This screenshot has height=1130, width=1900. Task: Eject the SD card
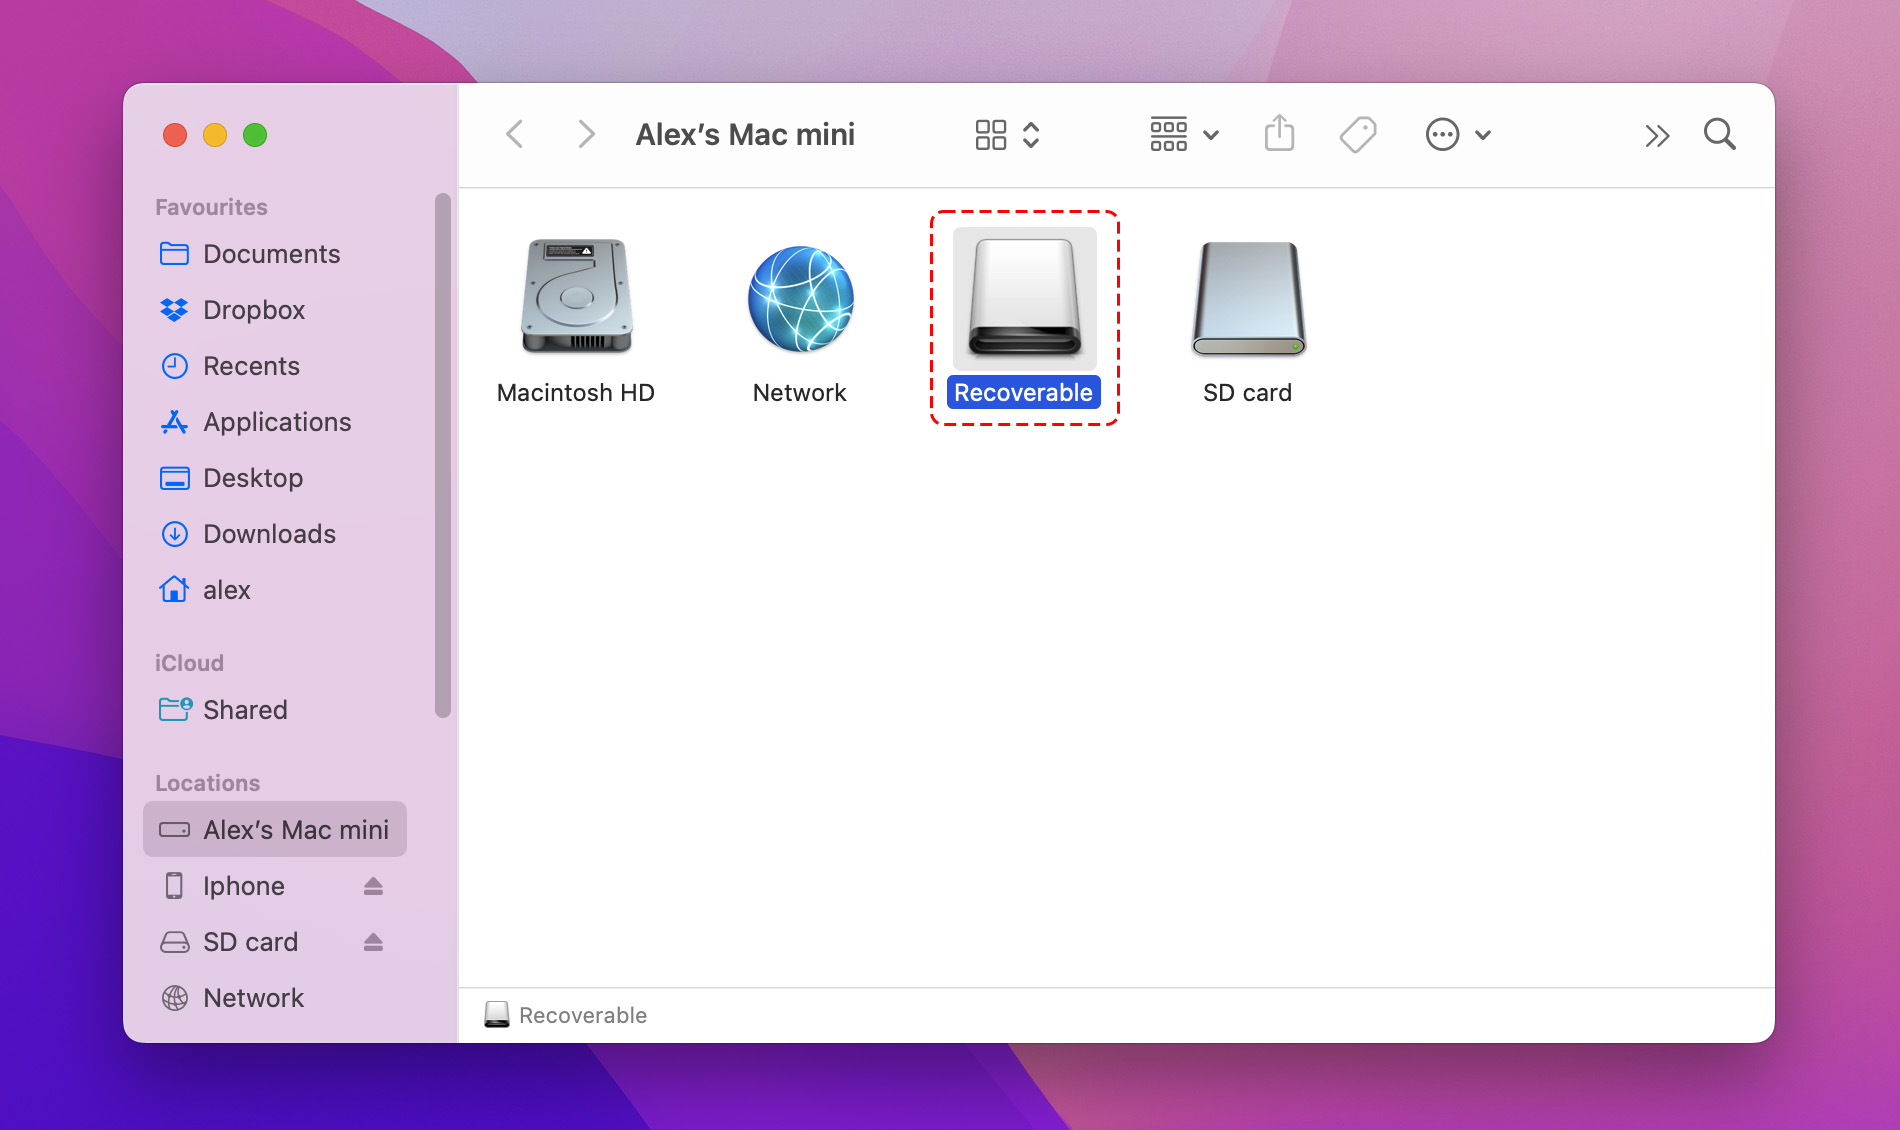pyautogui.click(x=373, y=942)
